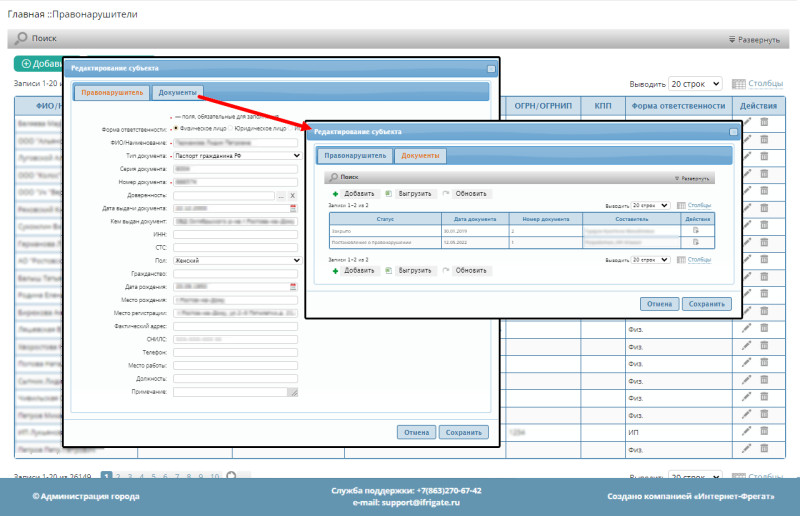Viewport: 800px width, 516px height.
Task: Expand the search panel with Развернуть
Action: click(x=754, y=39)
